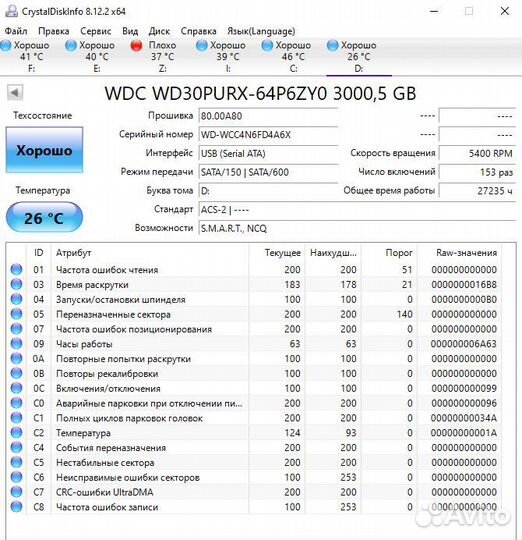The height and width of the screenshot is (540, 522).
Task: Select row CRC-ошибки UltraDMA
Action: (254, 492)
